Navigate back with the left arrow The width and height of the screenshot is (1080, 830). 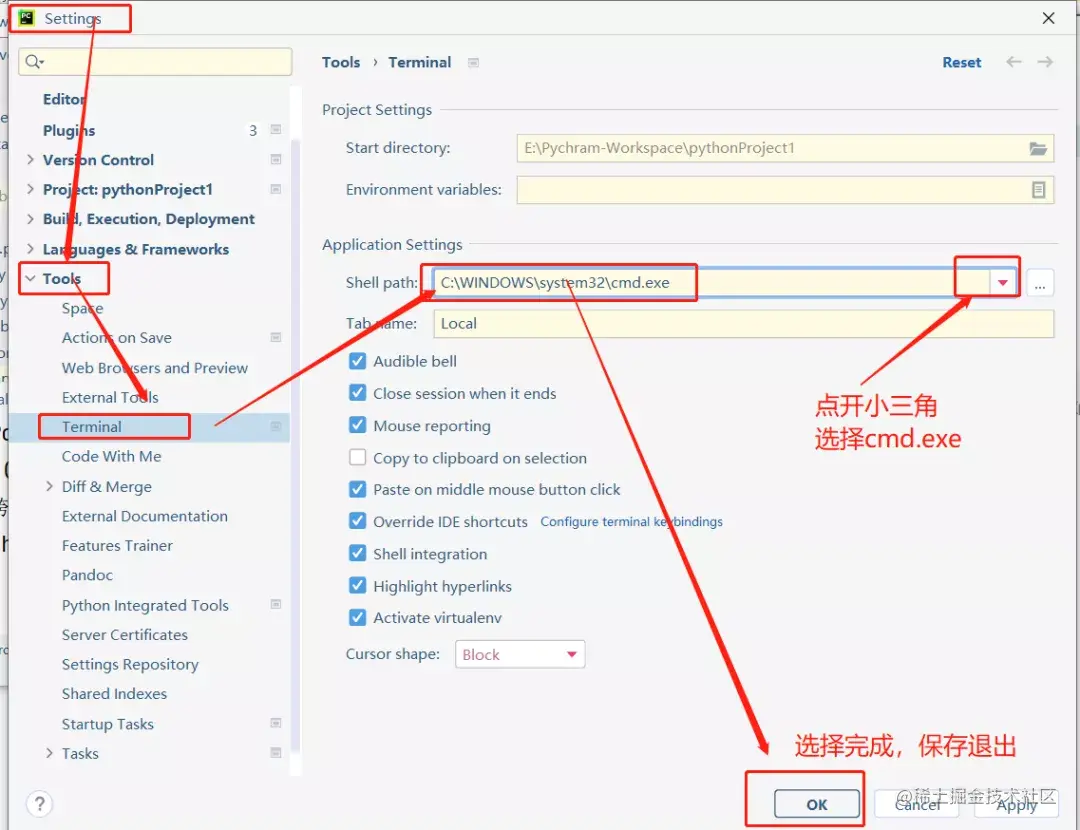[x=1013, y=62]
